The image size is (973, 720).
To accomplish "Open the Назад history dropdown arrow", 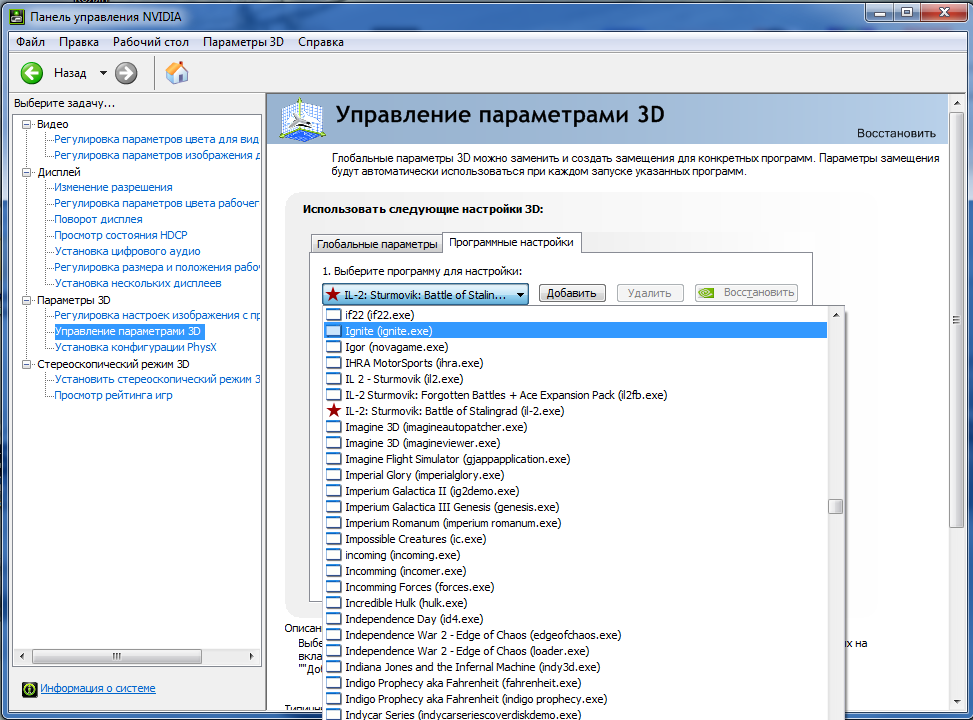I will (103, 73).
